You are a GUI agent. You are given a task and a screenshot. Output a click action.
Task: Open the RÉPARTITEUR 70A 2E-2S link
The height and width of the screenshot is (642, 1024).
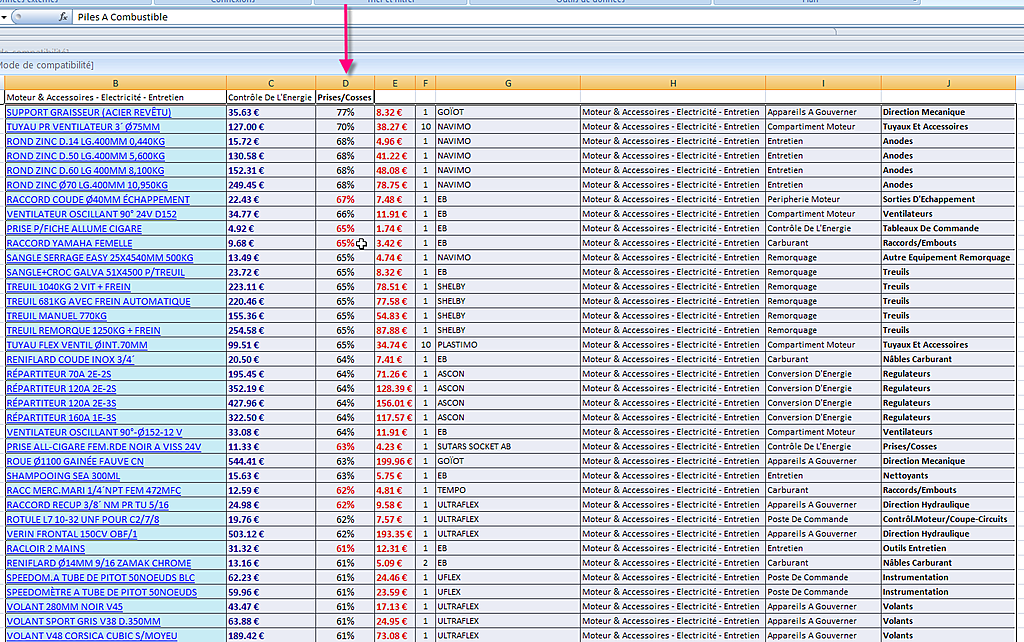59,374
